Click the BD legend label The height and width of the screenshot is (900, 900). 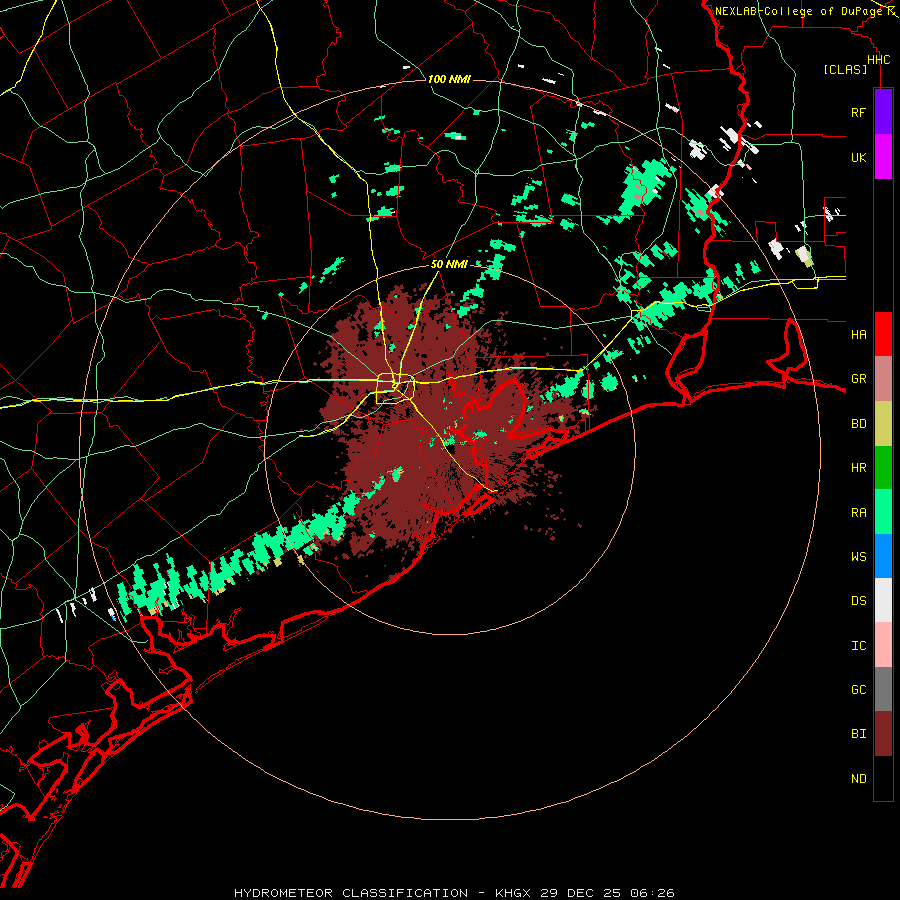point(859,424)
